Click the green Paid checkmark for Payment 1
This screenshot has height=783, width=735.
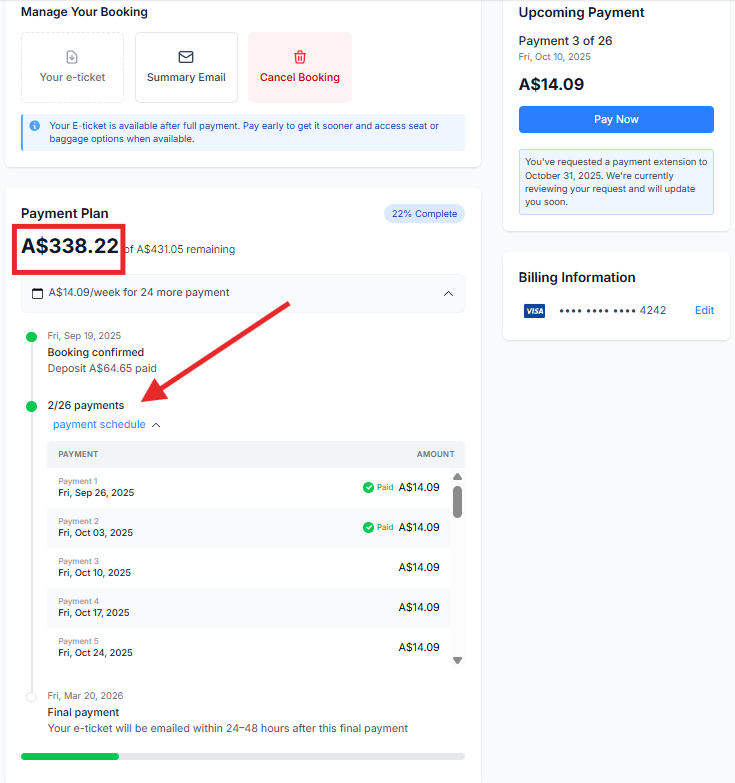pyautogui.click(x=368, y=487)
